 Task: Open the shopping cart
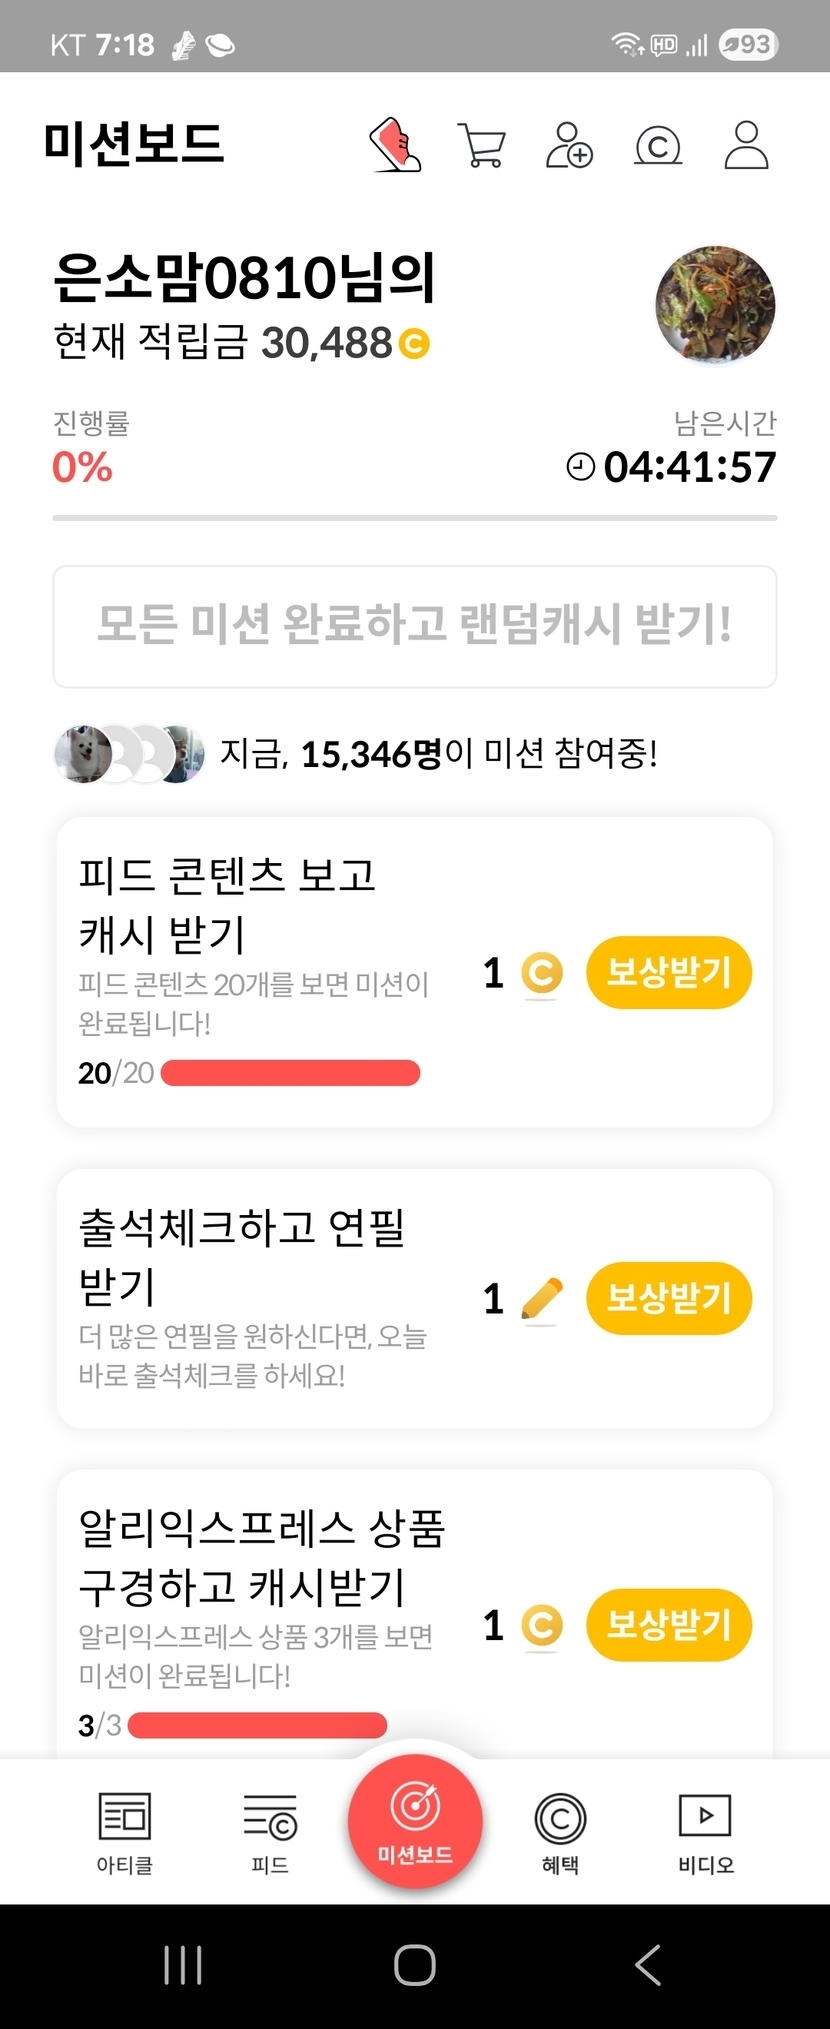click(481, 146)
